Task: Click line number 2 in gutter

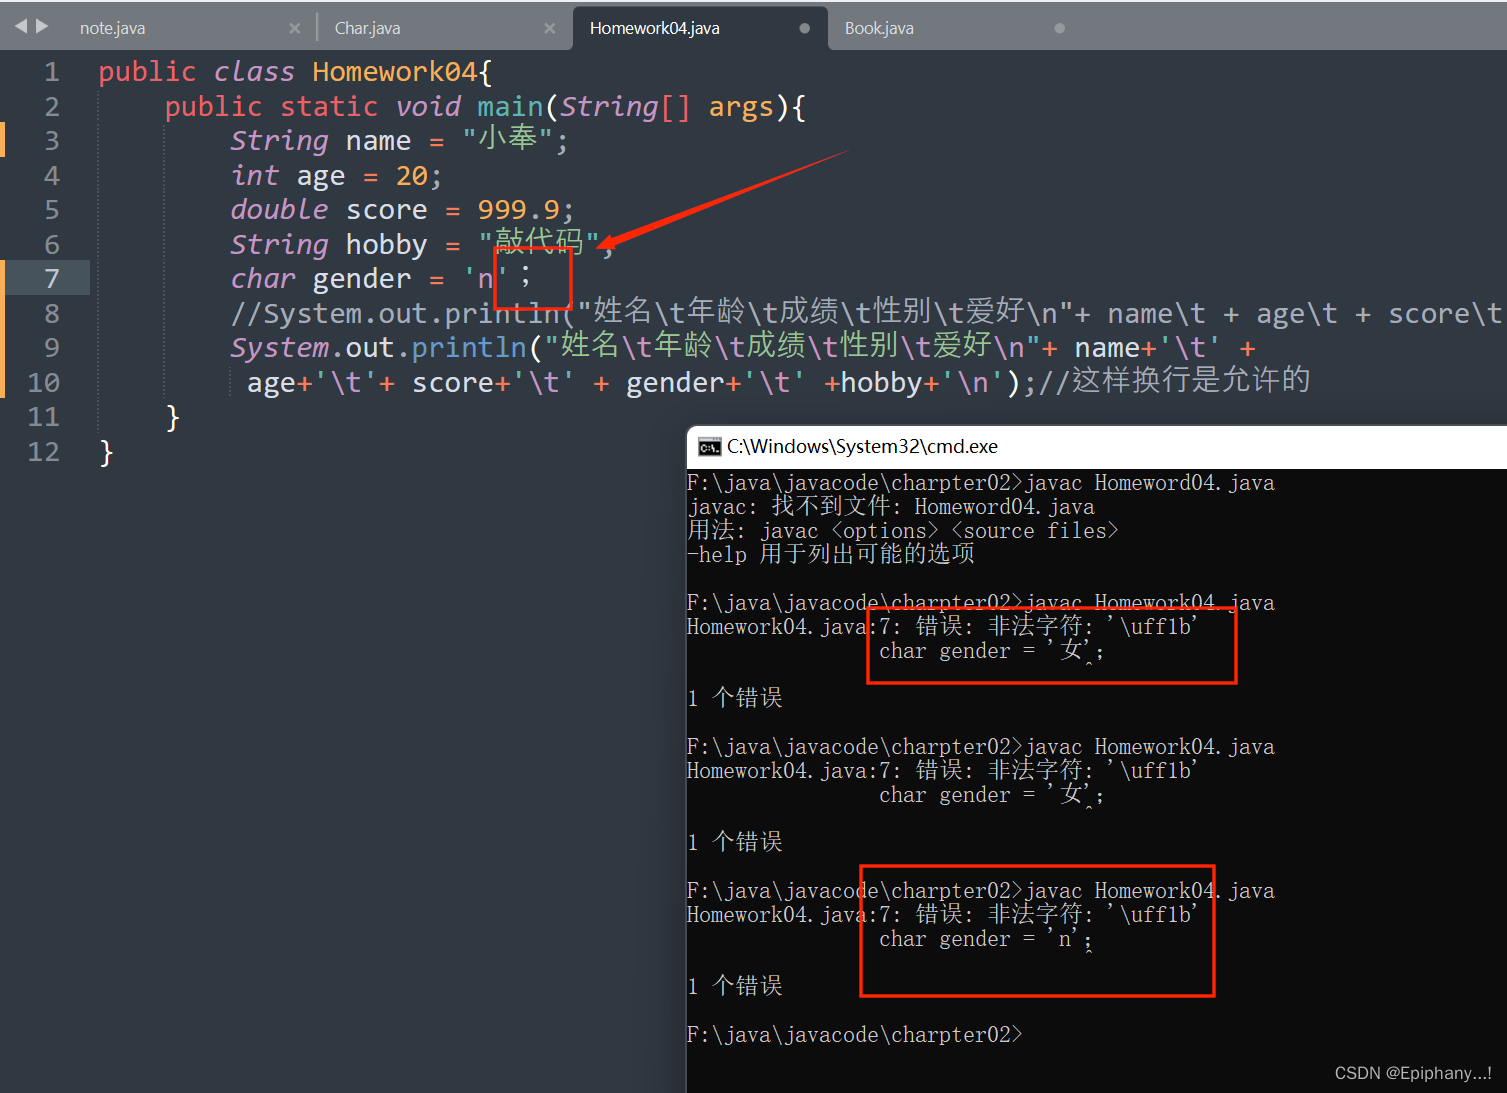Action: (x=52, y=107)
